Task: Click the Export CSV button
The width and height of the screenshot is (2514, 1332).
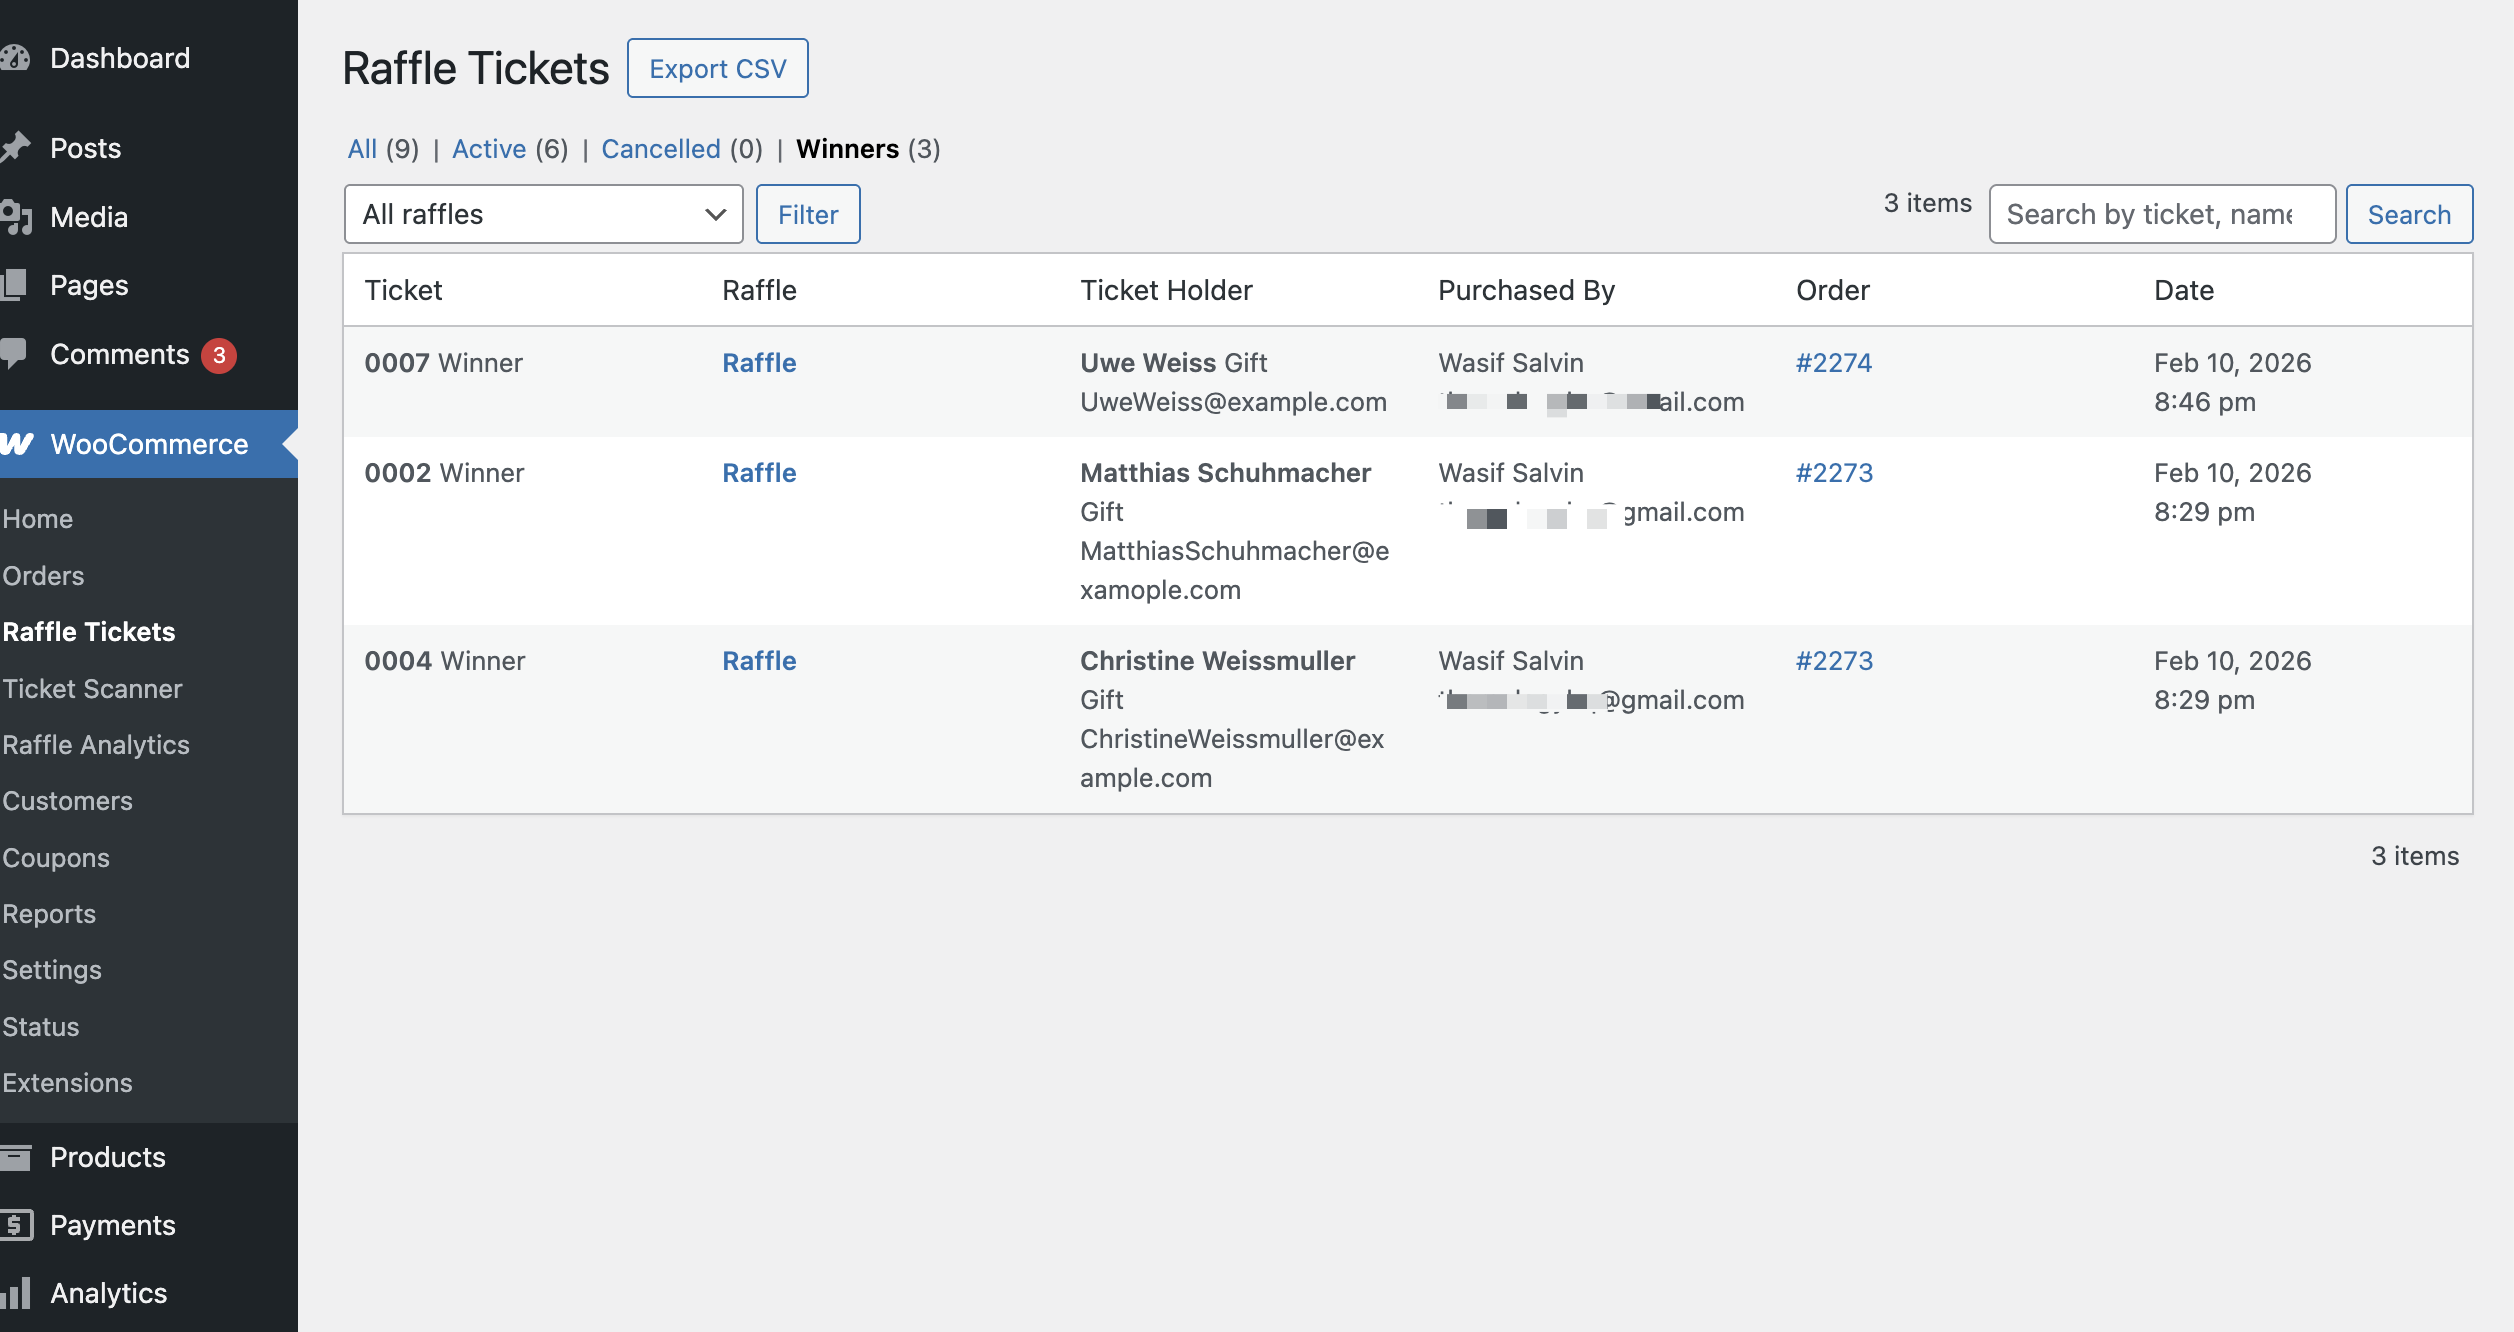Action: tap(717, 68)
